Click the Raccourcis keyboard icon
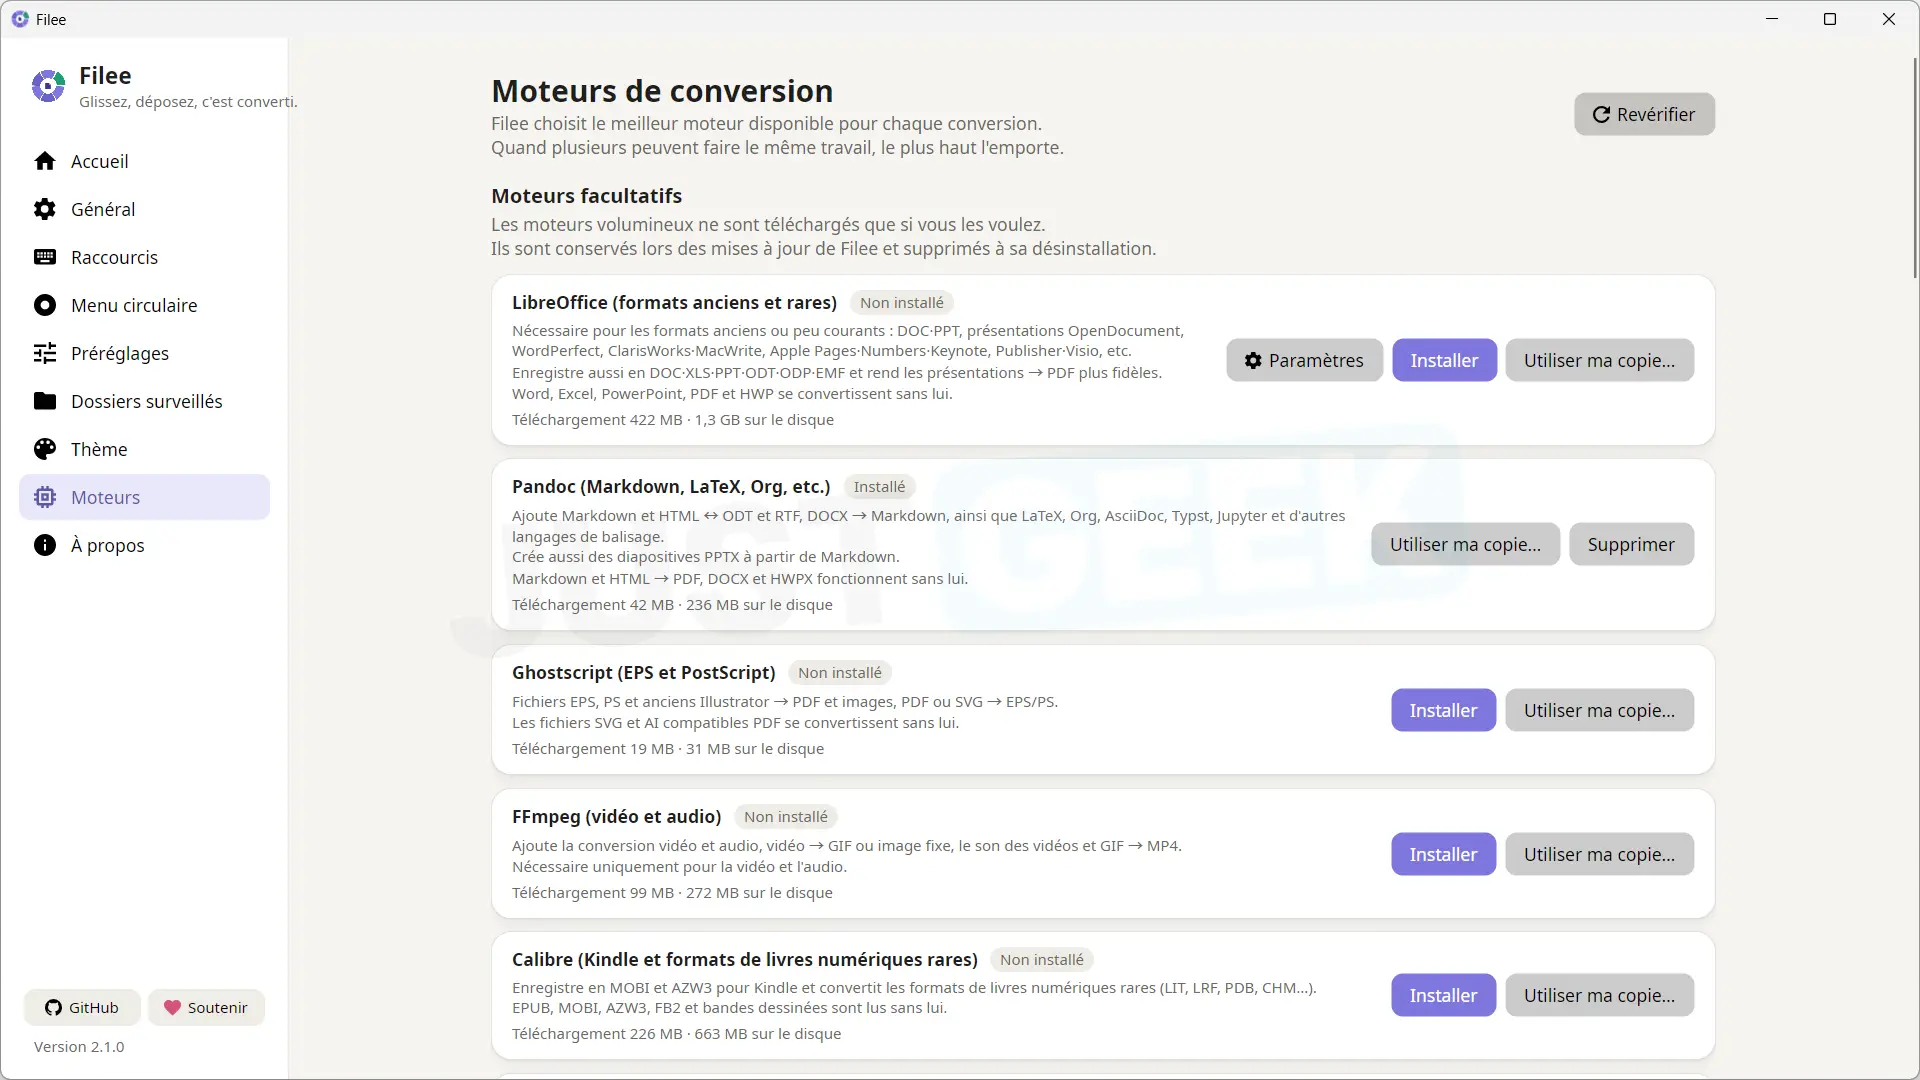Image resolution: width=1920 pixels, height=1080 pixels. [x=45, y=257]
